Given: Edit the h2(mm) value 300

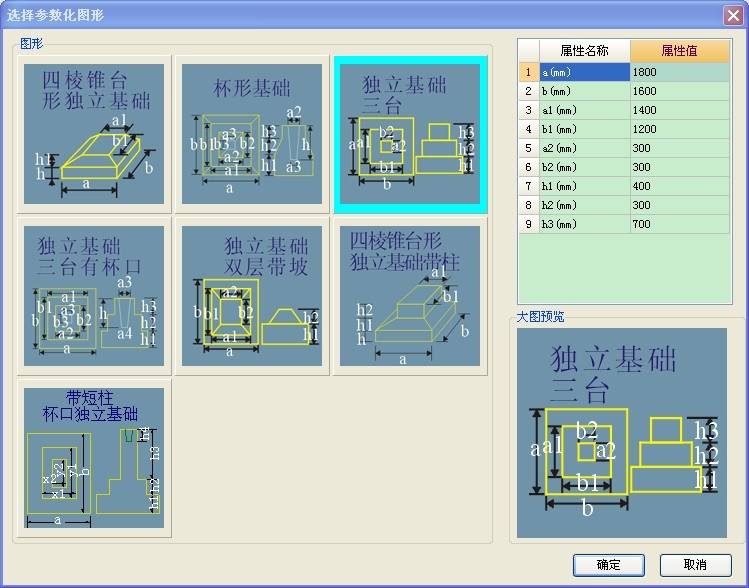Looking at the screenshot, I should 680,205.
